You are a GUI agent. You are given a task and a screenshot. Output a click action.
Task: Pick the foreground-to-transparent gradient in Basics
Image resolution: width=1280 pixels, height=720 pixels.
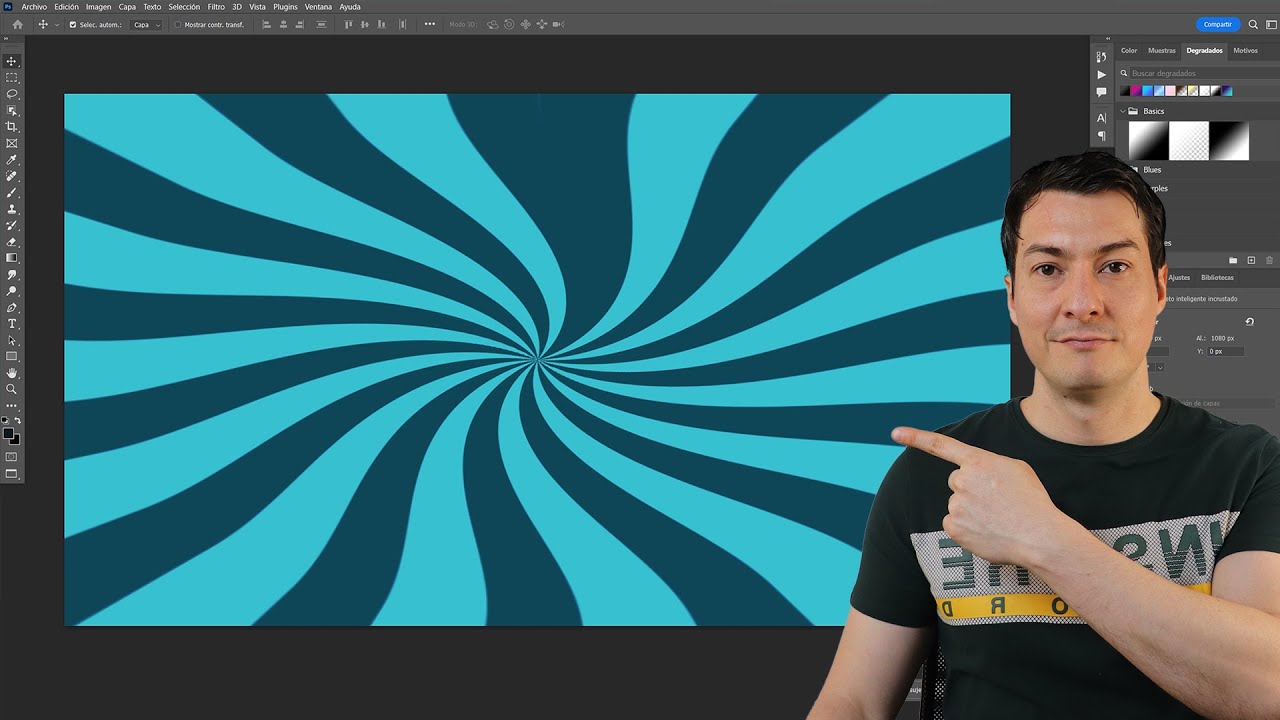tap(1189, 141)
